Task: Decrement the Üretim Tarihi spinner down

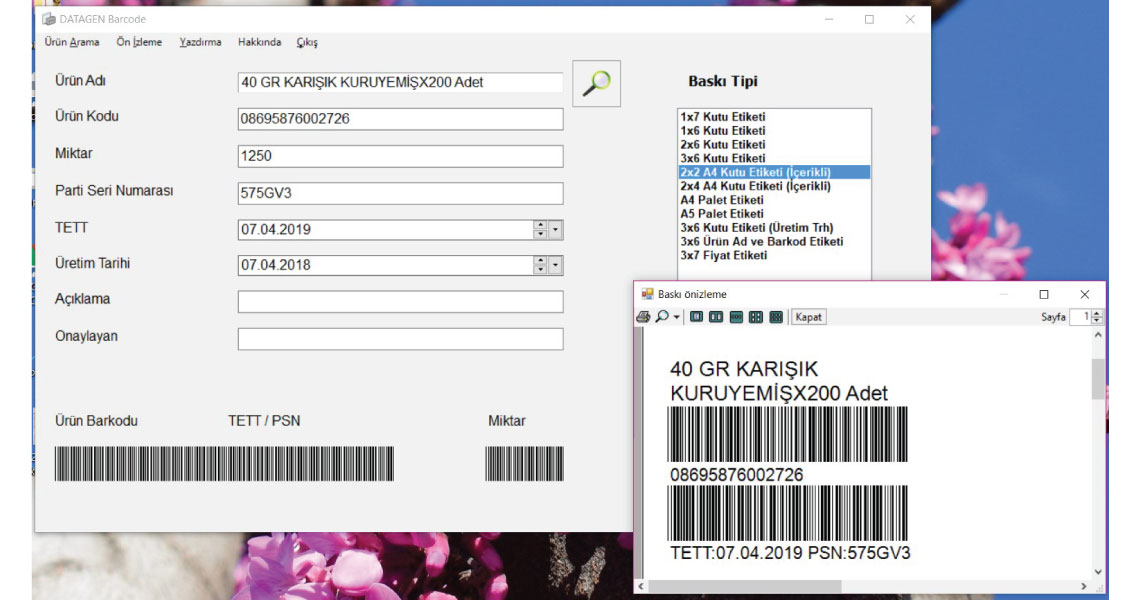Action: click(x=540, y=270)
